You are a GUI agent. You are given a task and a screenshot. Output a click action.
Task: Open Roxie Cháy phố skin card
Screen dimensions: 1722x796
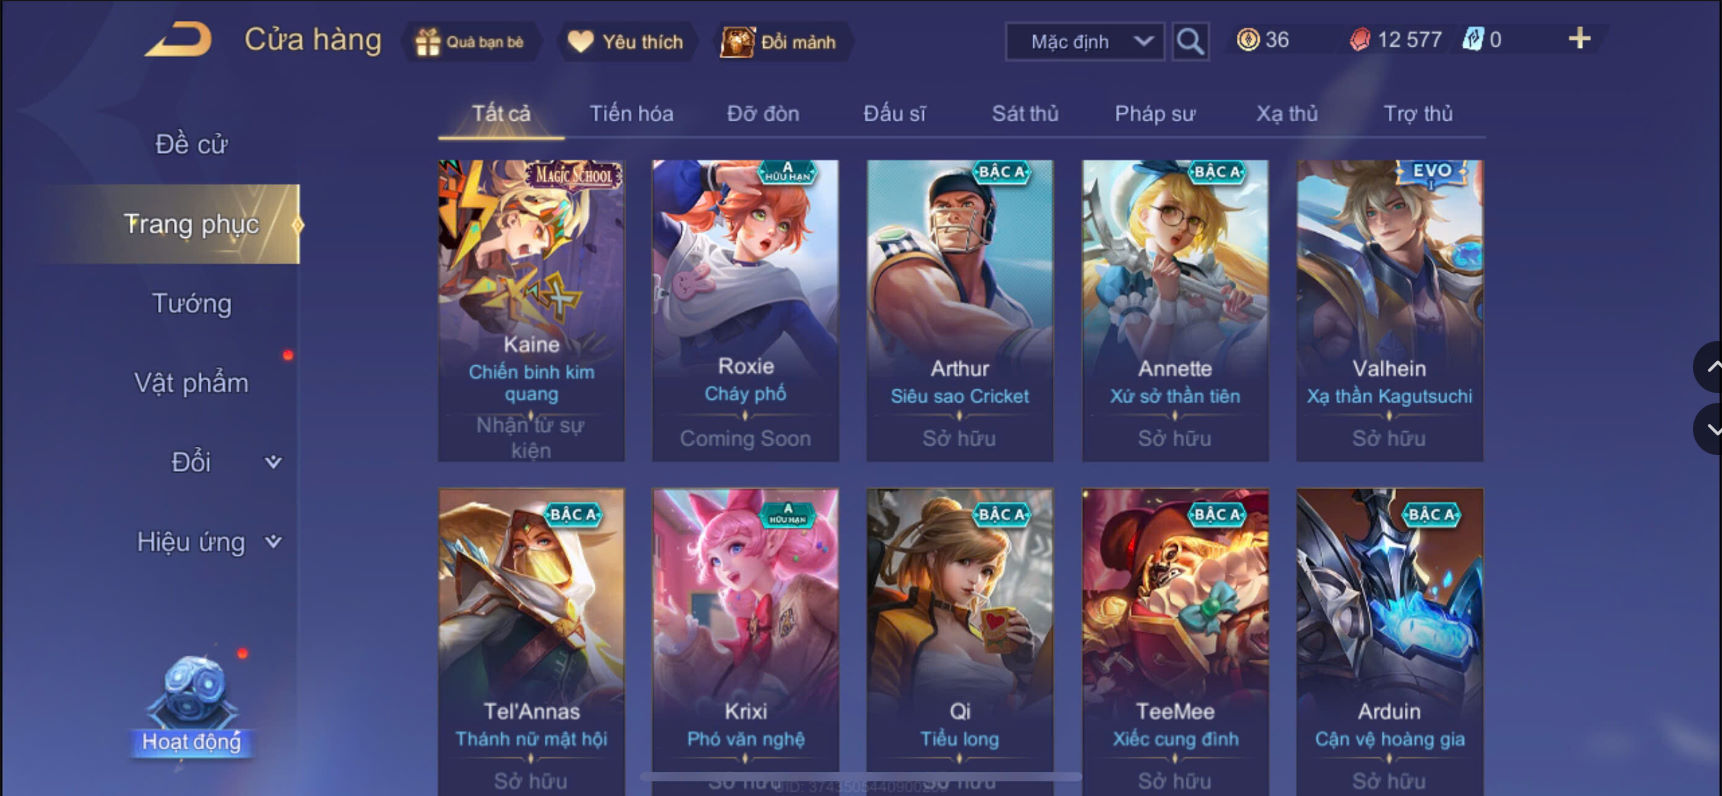(745, 311)
